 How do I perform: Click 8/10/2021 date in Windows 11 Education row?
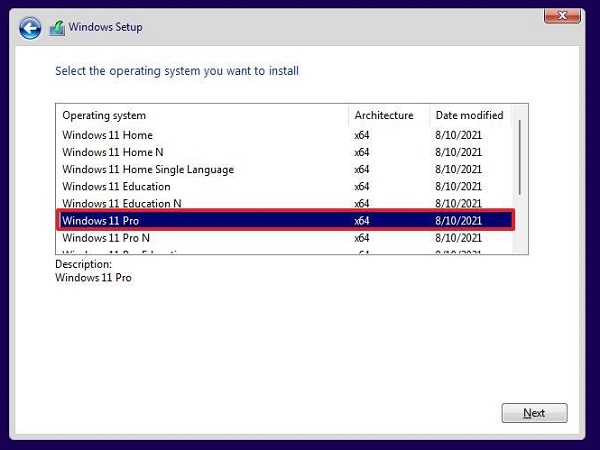point(458,187)
